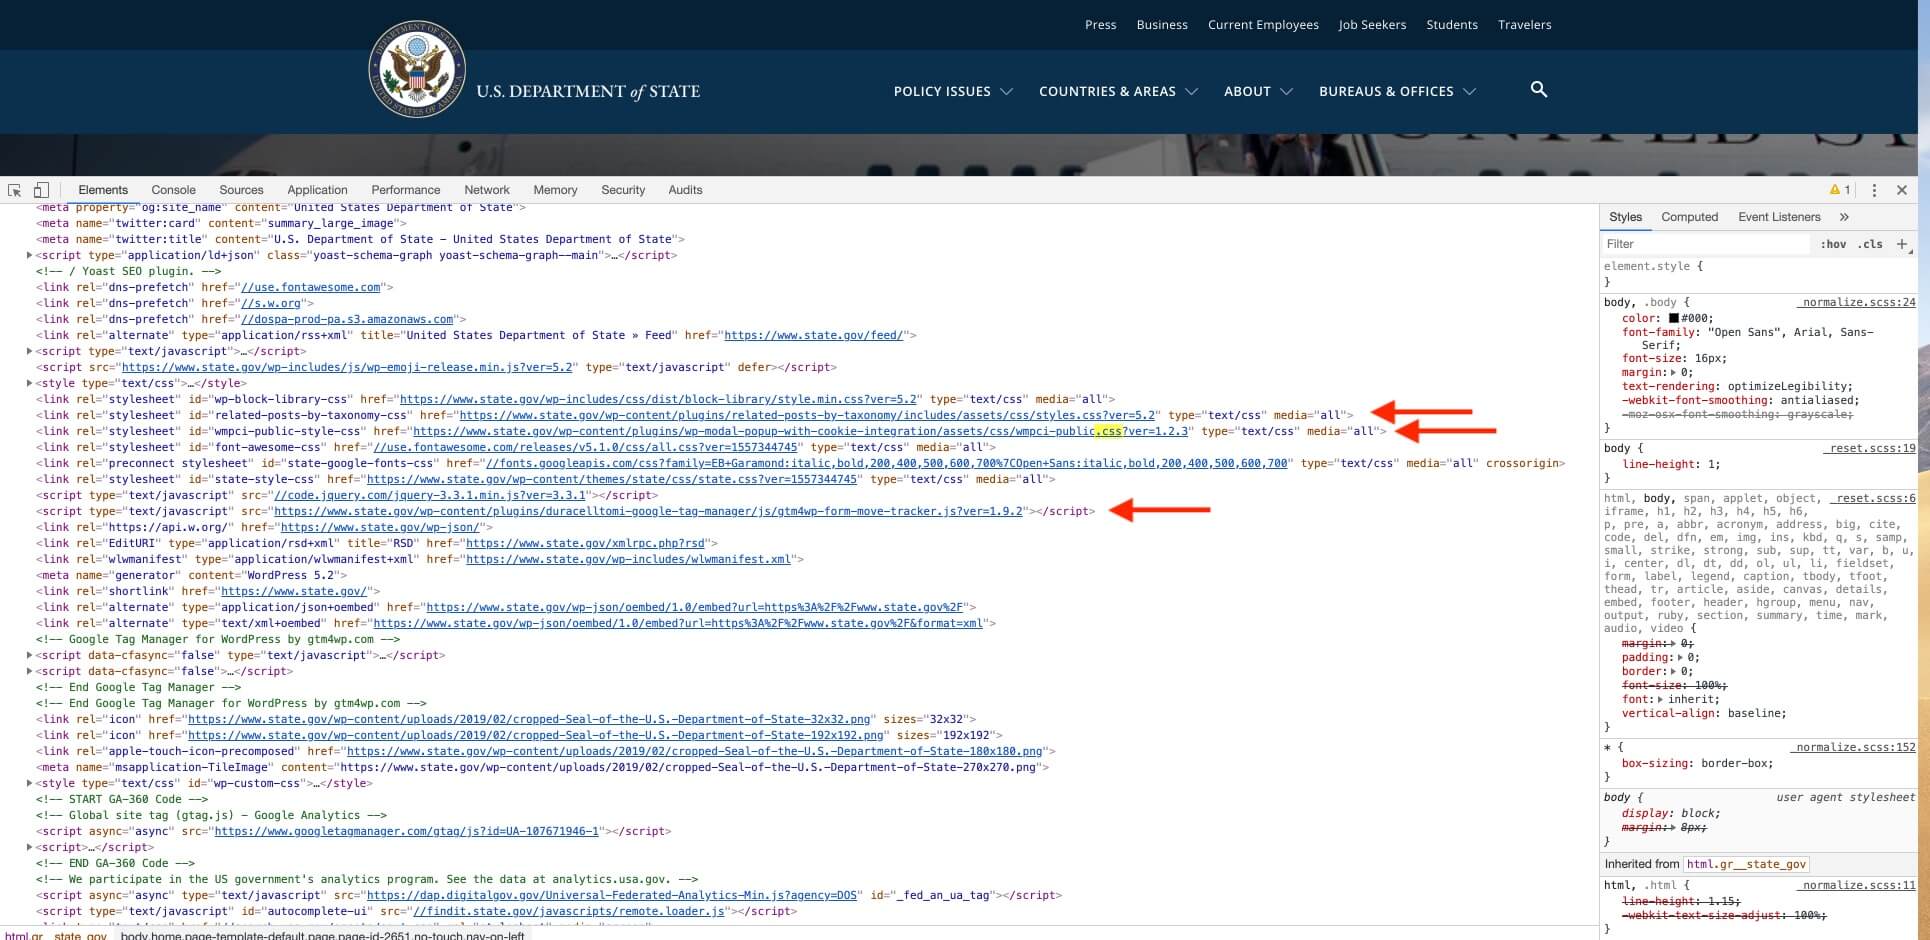Click the inspect element picker icon
The width and height of the screenshot is (1930, 940).
(14, 190)
